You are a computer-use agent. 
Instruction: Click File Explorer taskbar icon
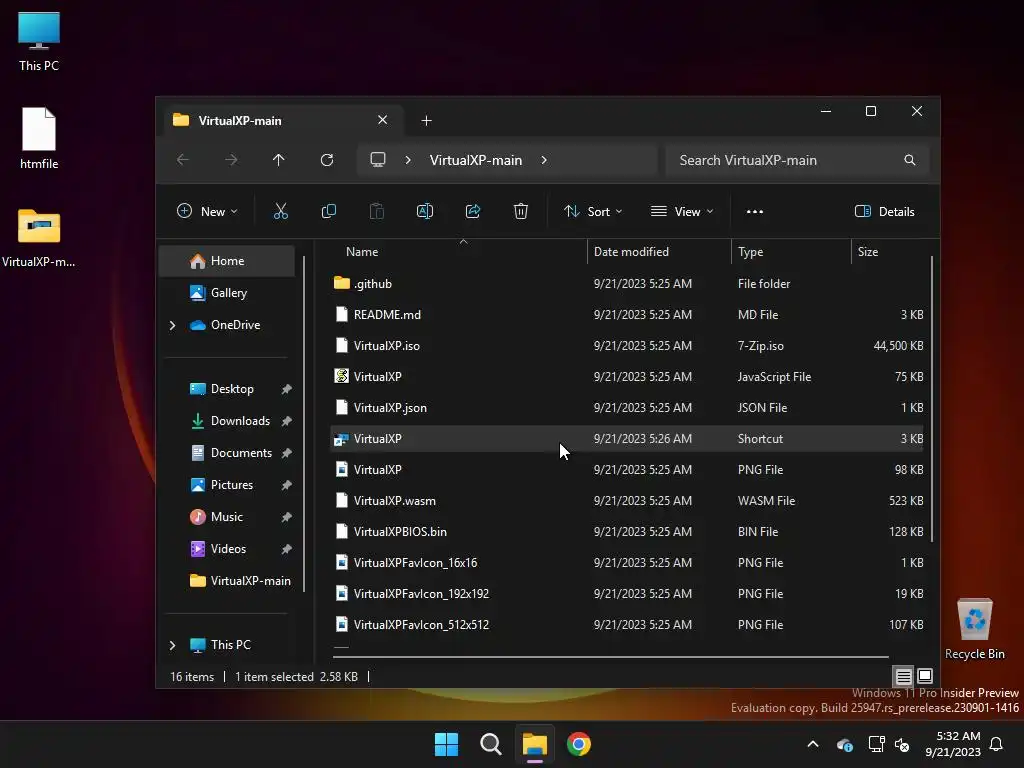click(534, 744)
